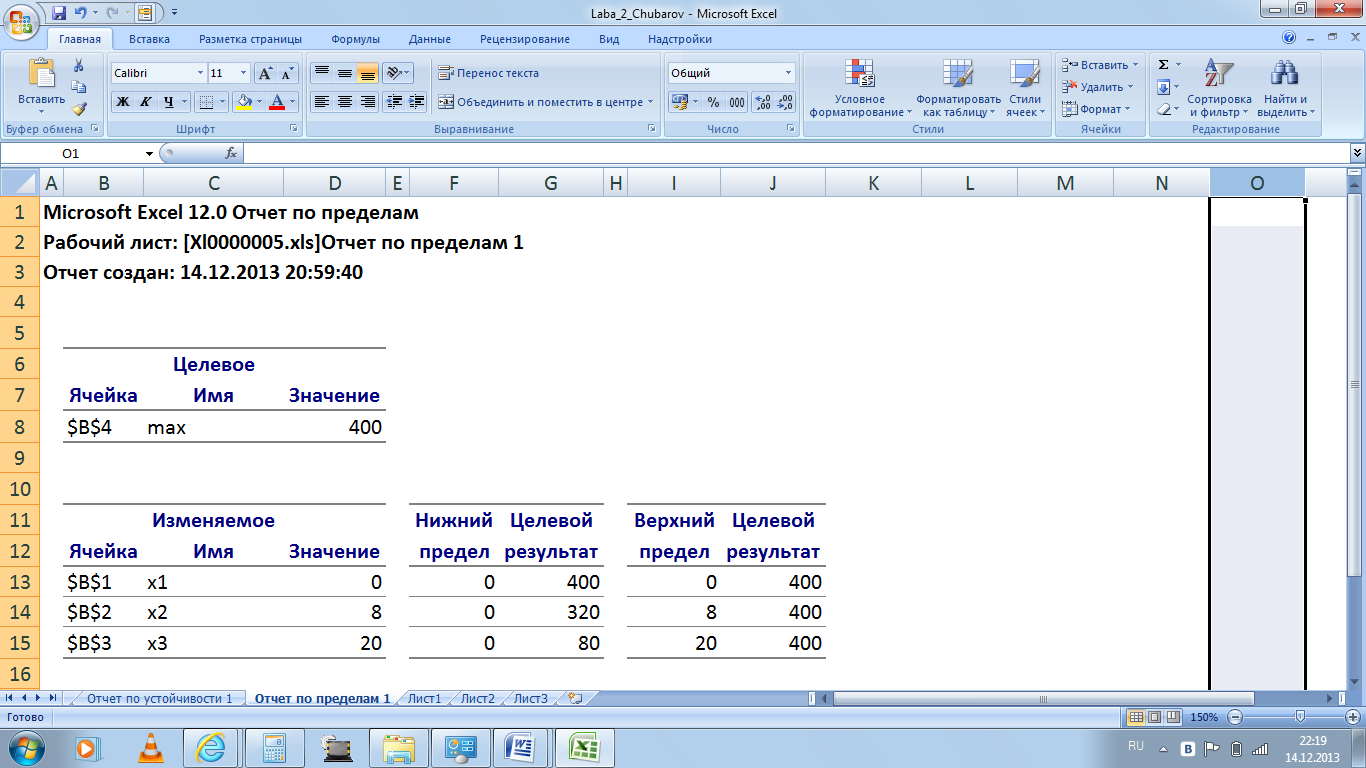The height and width of the screenshot is (768, 1366).
Task: Open Условное форматирование menu
Action: (x=860, y=88)
